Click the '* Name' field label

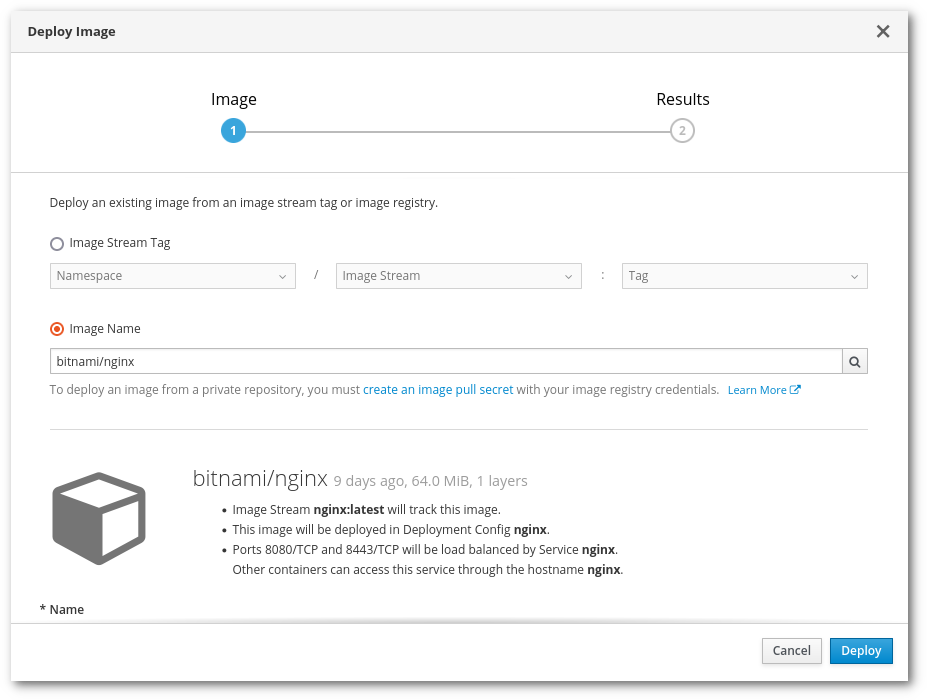tap(61, 610)
